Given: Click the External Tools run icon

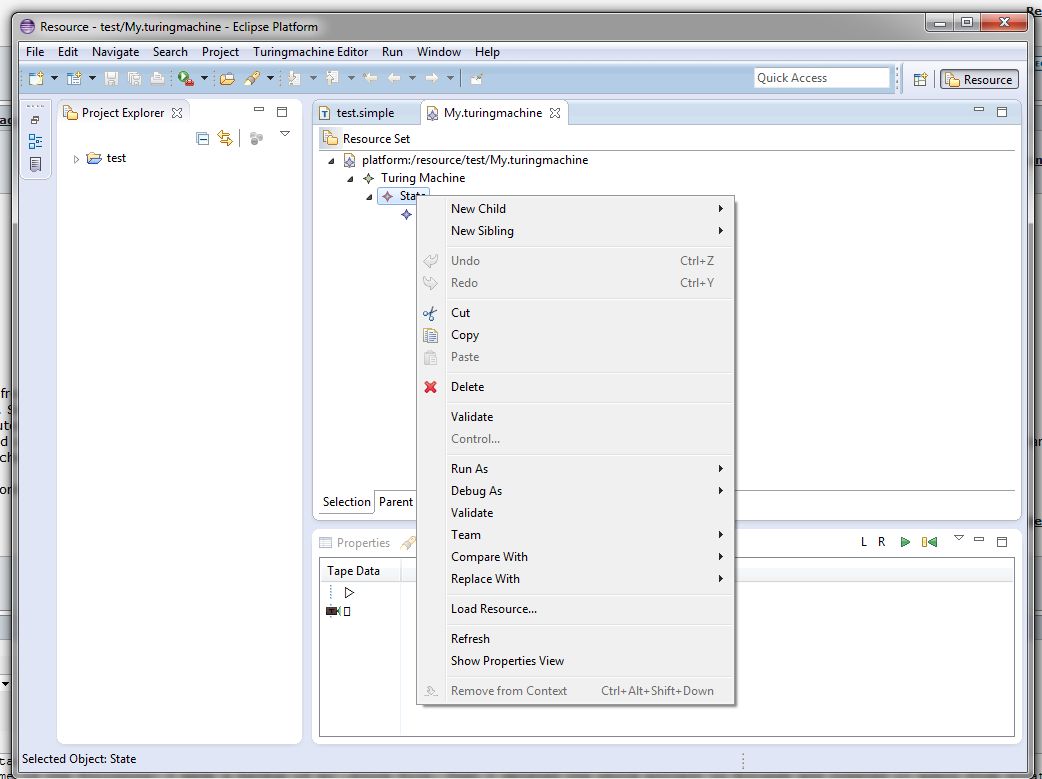Looking at the screenshot, I should coord(185,78).
